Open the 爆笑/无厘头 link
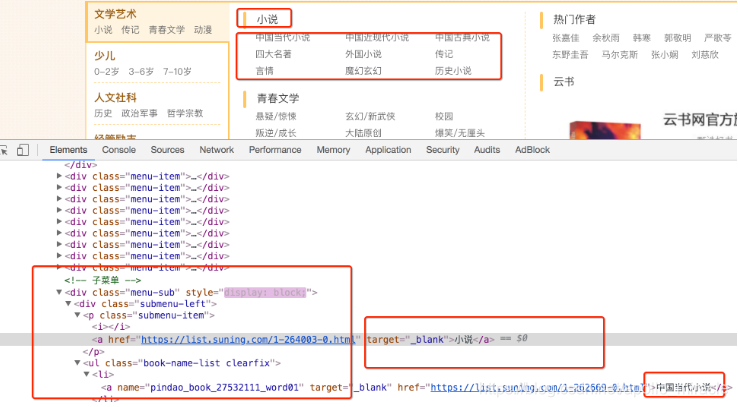The height and width of the screenshot is (407, 738). [460, 133]
